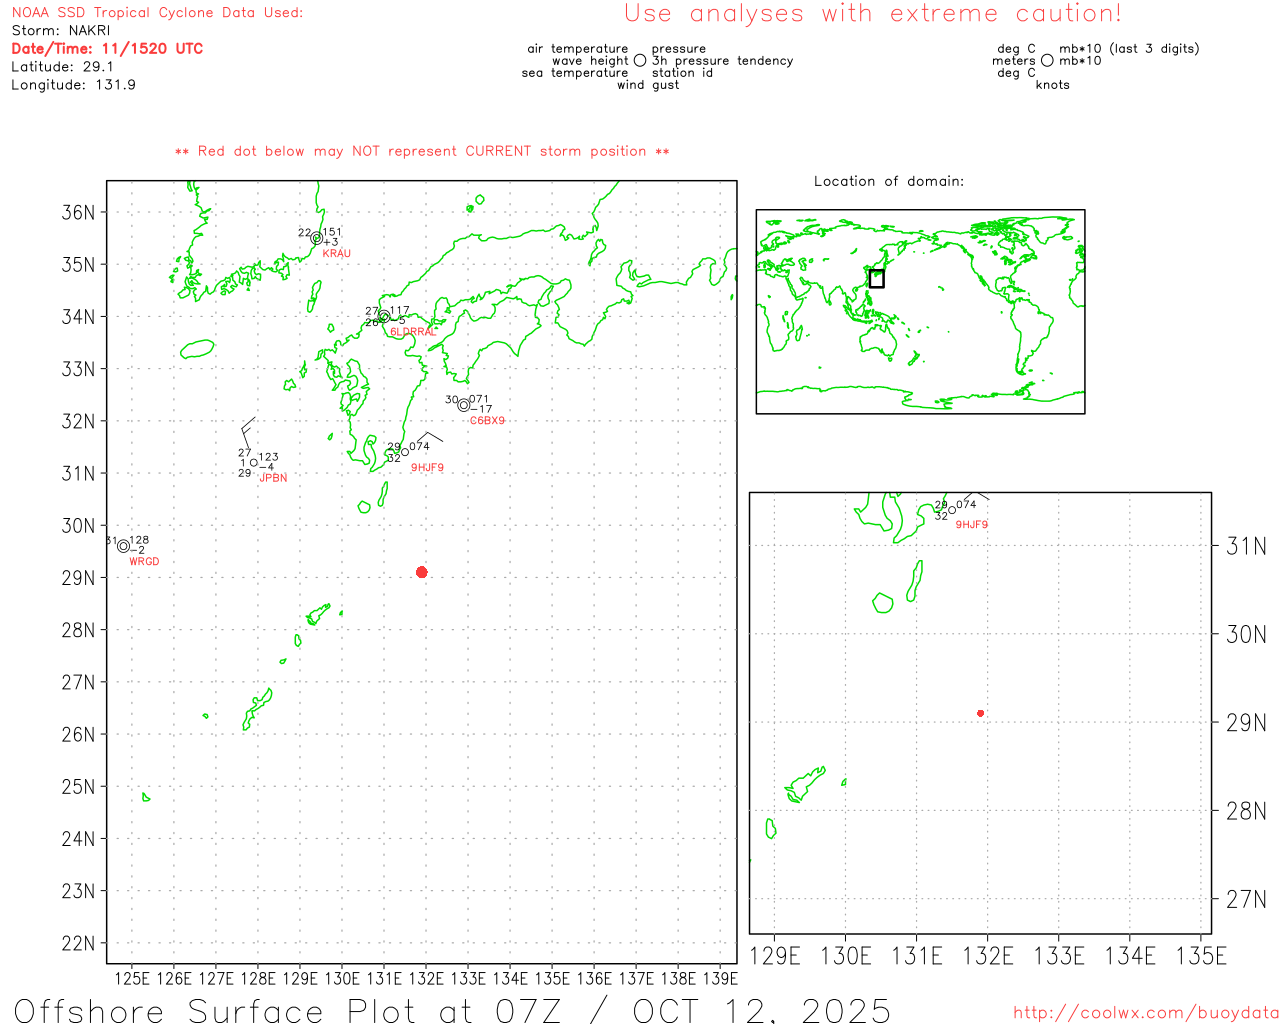Click the red dot disclaimer text

pyautogui.click(x=422, y=151)
